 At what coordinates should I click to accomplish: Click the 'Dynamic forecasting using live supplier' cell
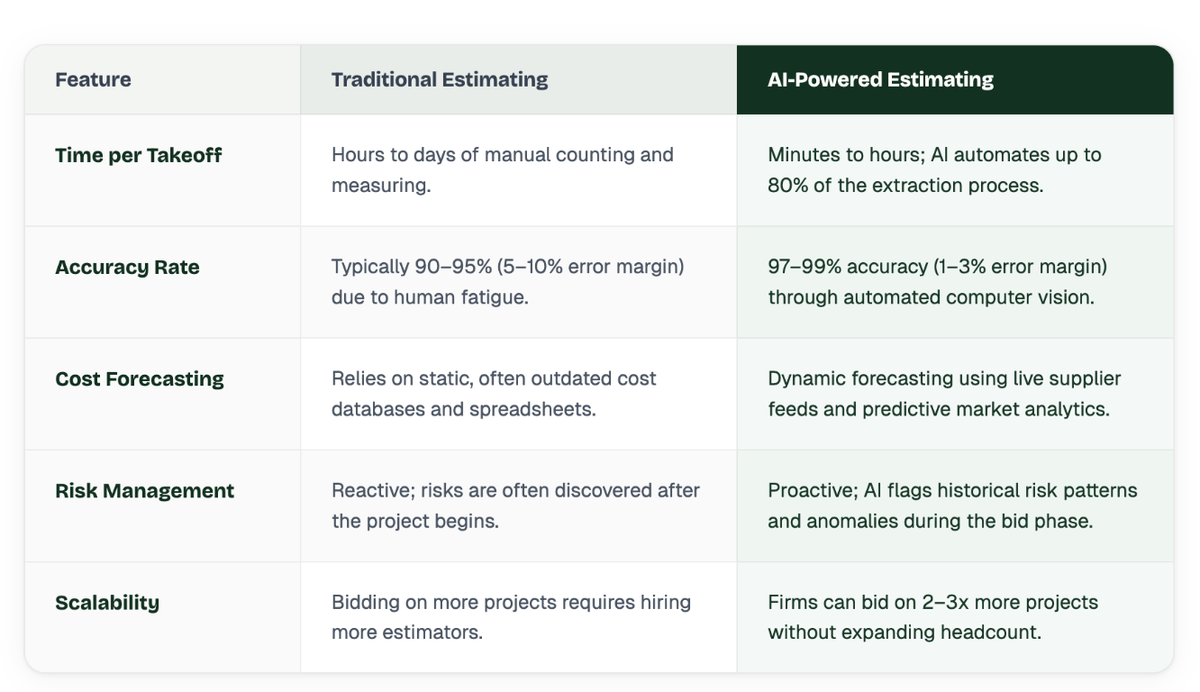click(955, 394)
